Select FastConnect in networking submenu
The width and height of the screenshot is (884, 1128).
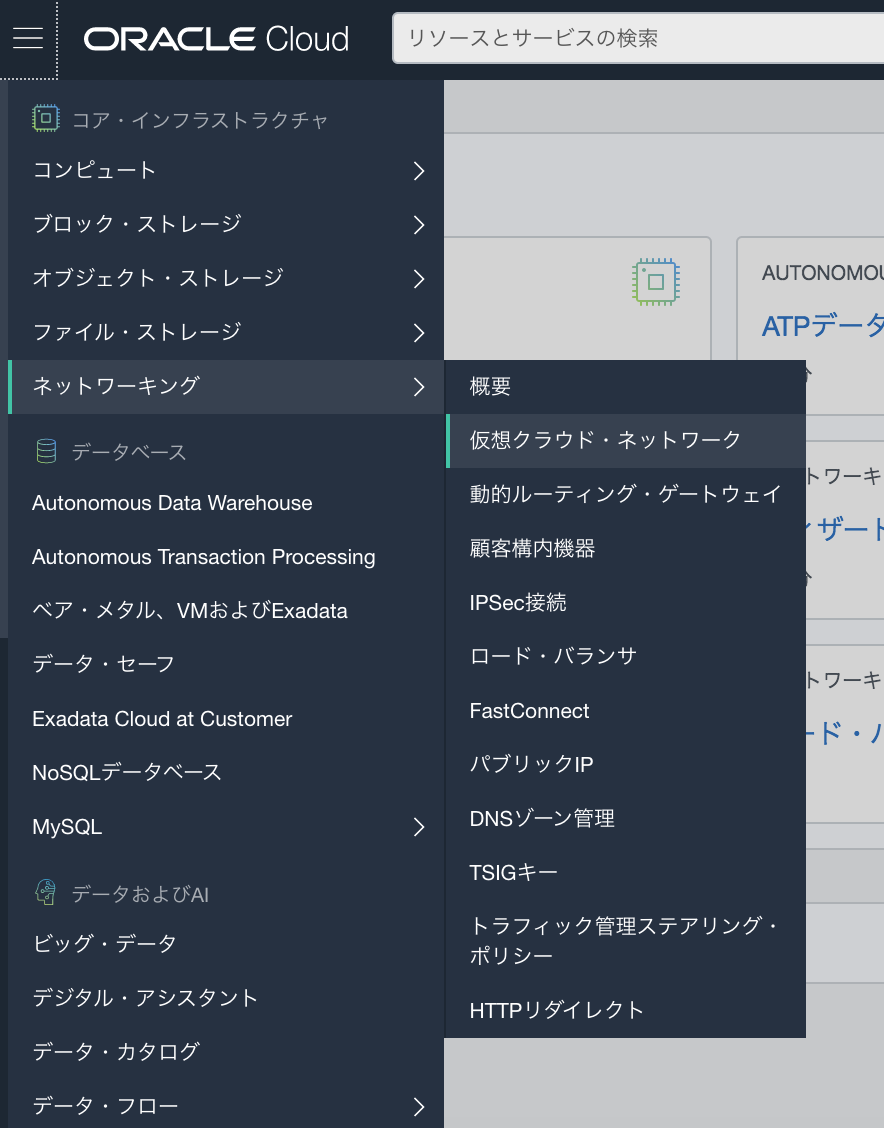(x=529, y=711)
